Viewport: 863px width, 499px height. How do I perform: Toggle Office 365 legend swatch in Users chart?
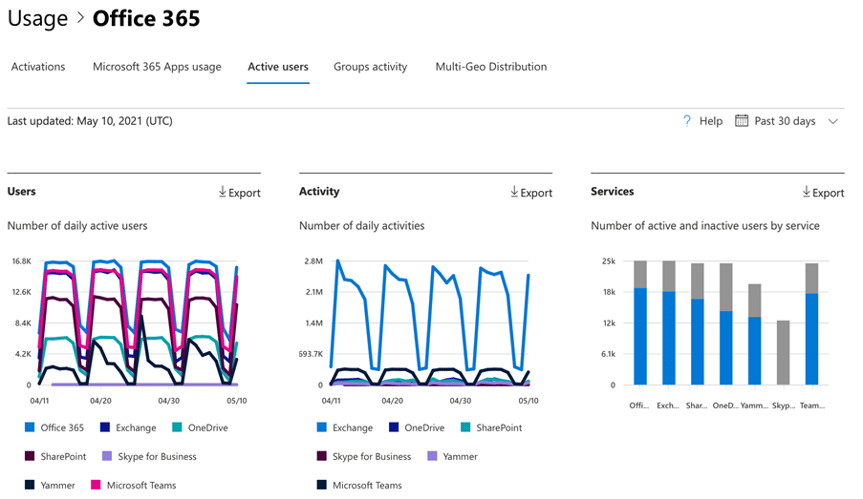(30, 427)
